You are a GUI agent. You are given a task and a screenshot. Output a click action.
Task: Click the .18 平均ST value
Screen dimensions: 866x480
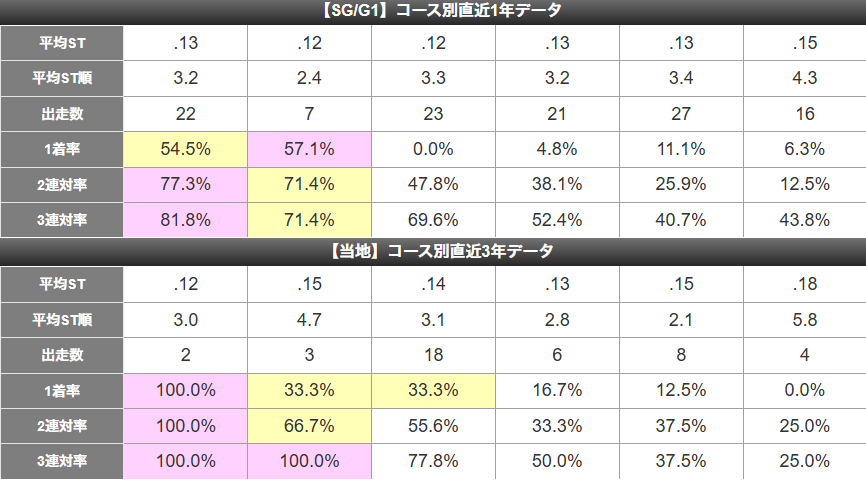click(805, 284)
